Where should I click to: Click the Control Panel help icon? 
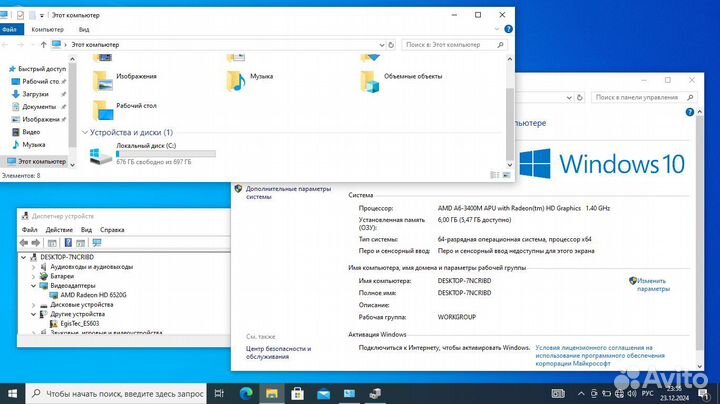point(690,112)
